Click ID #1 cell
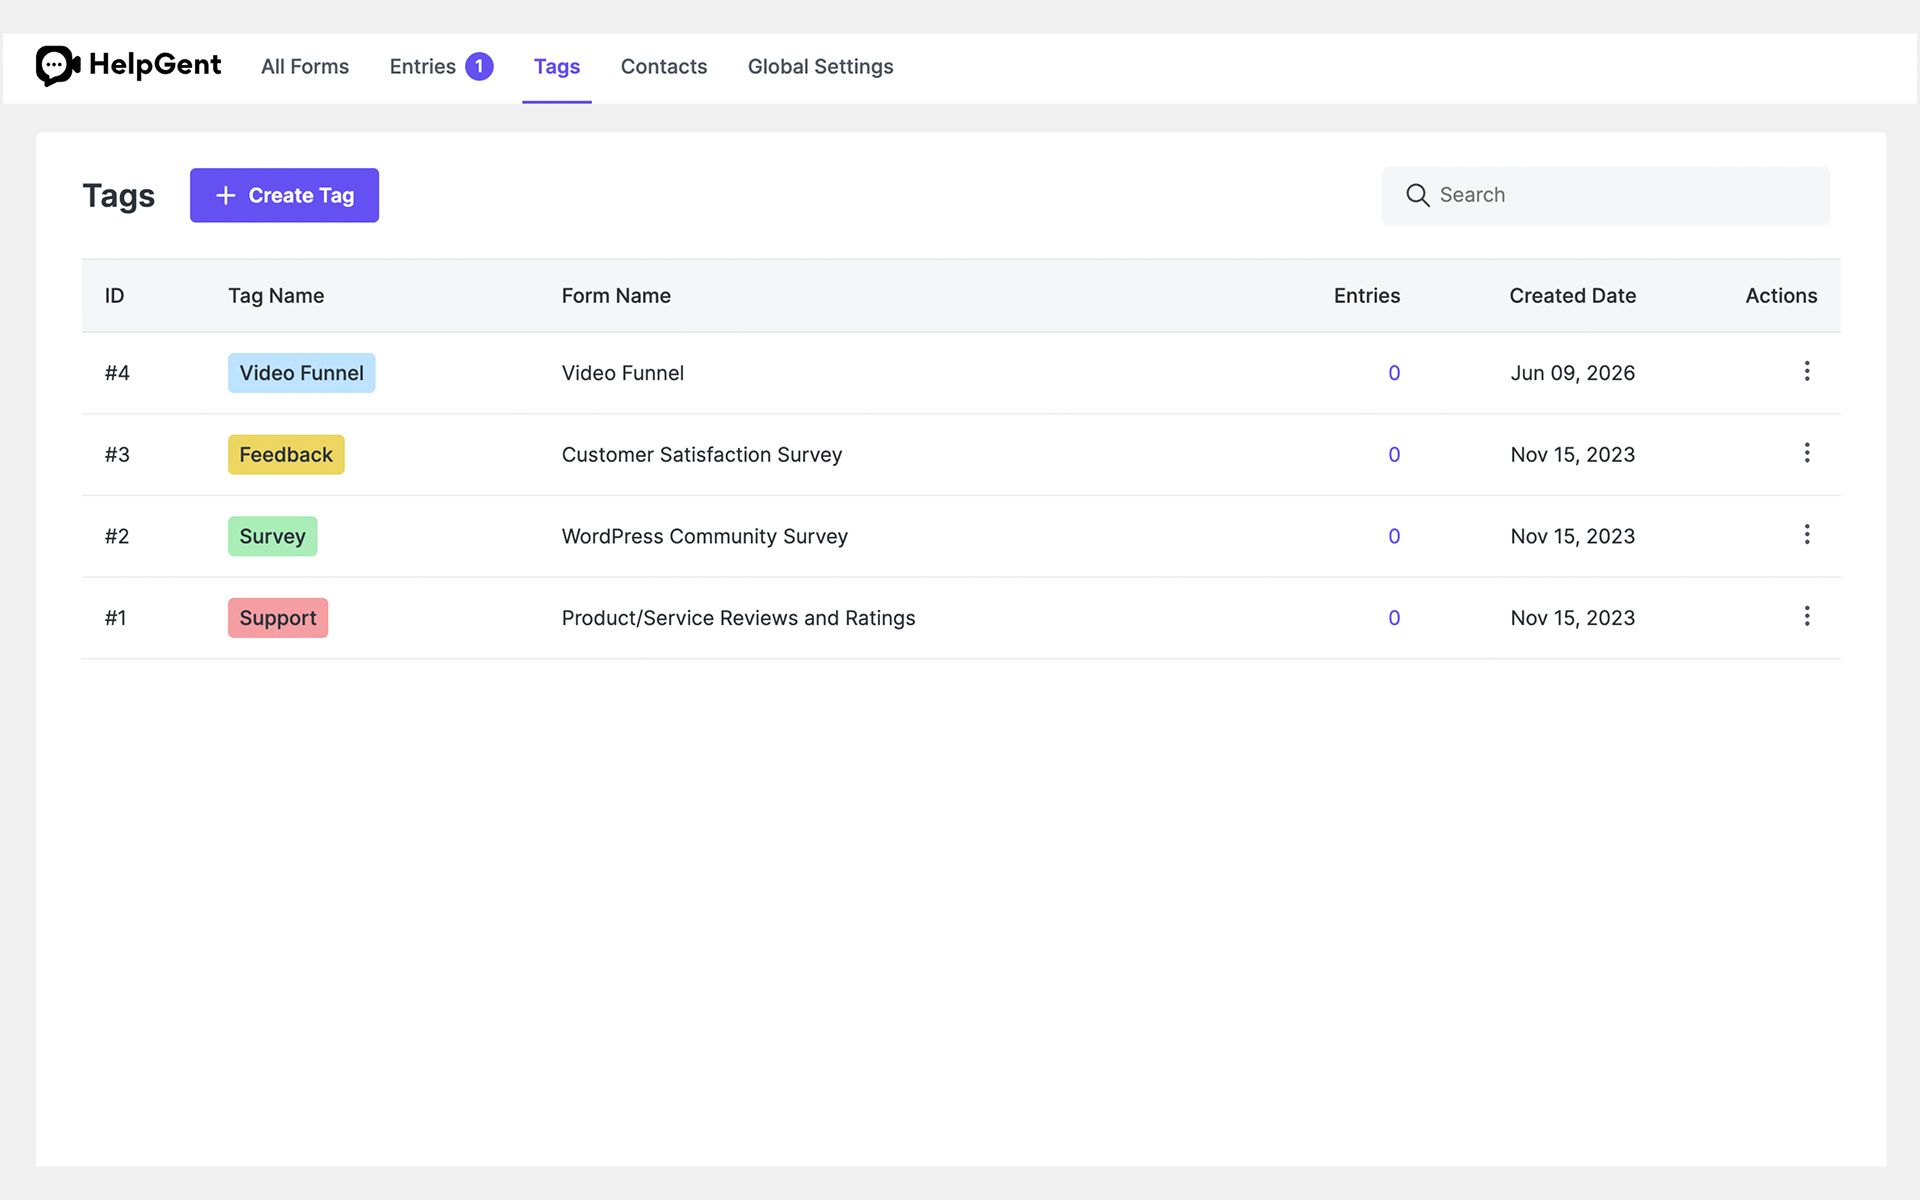Viewport: 1920px width, 1200px height. point(116,618)
